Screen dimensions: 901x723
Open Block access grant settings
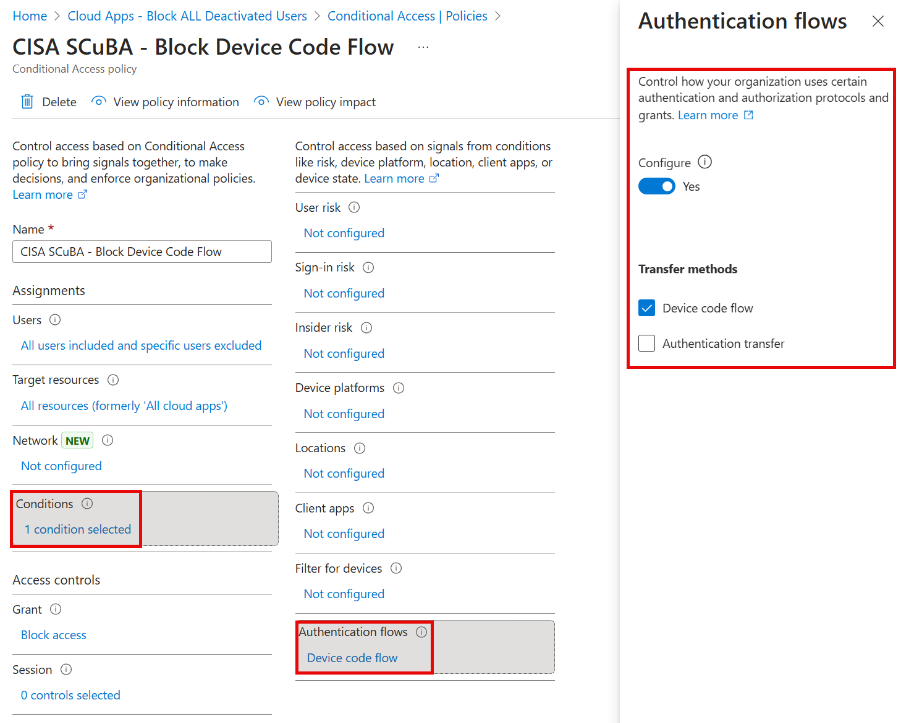(53, 634)
